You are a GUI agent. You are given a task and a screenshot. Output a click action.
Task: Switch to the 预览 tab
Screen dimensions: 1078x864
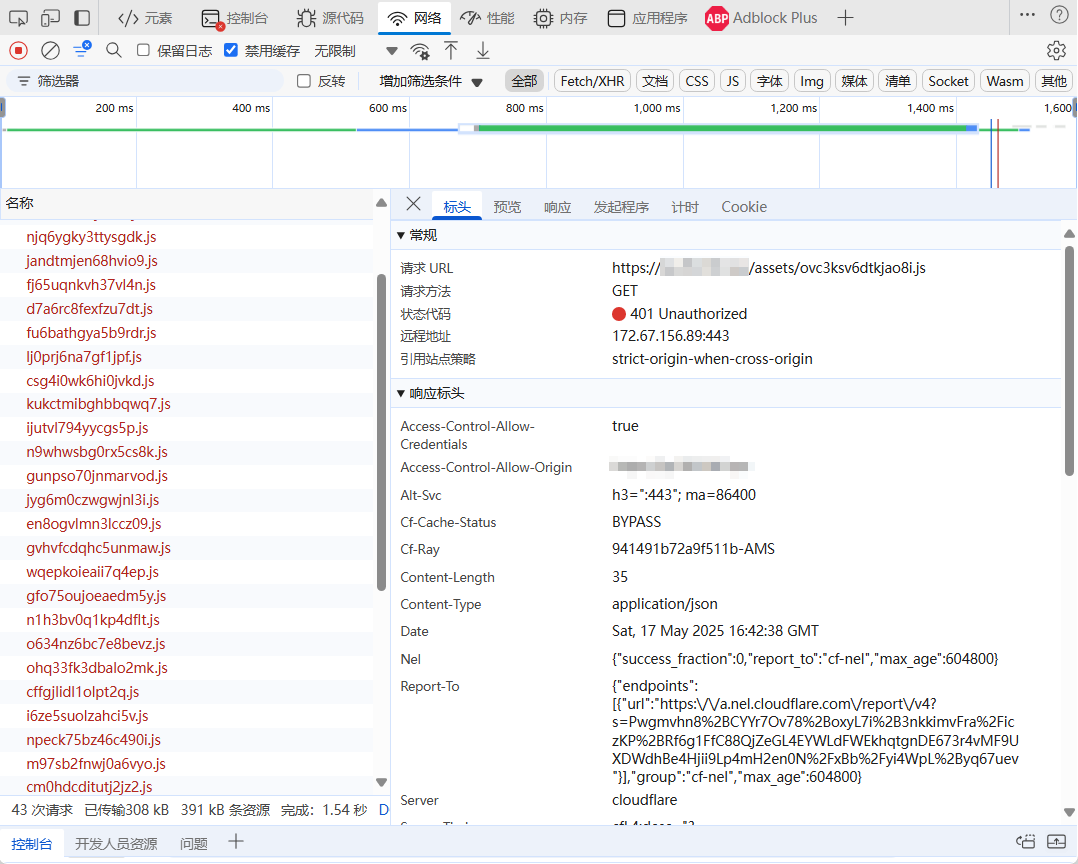507,207
